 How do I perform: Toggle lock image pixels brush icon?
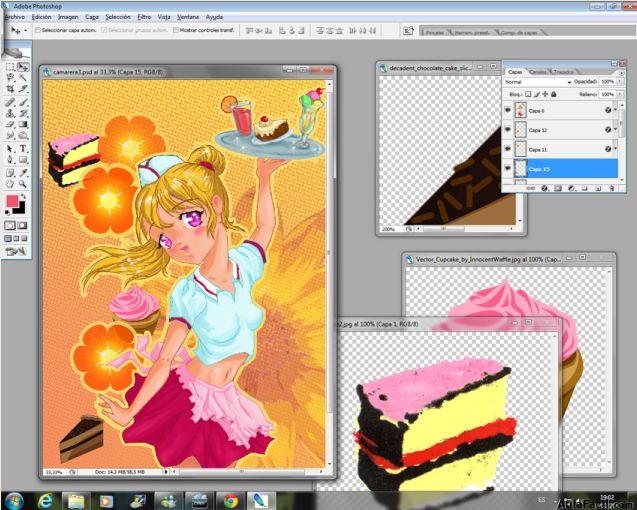(x=536, y=94)
